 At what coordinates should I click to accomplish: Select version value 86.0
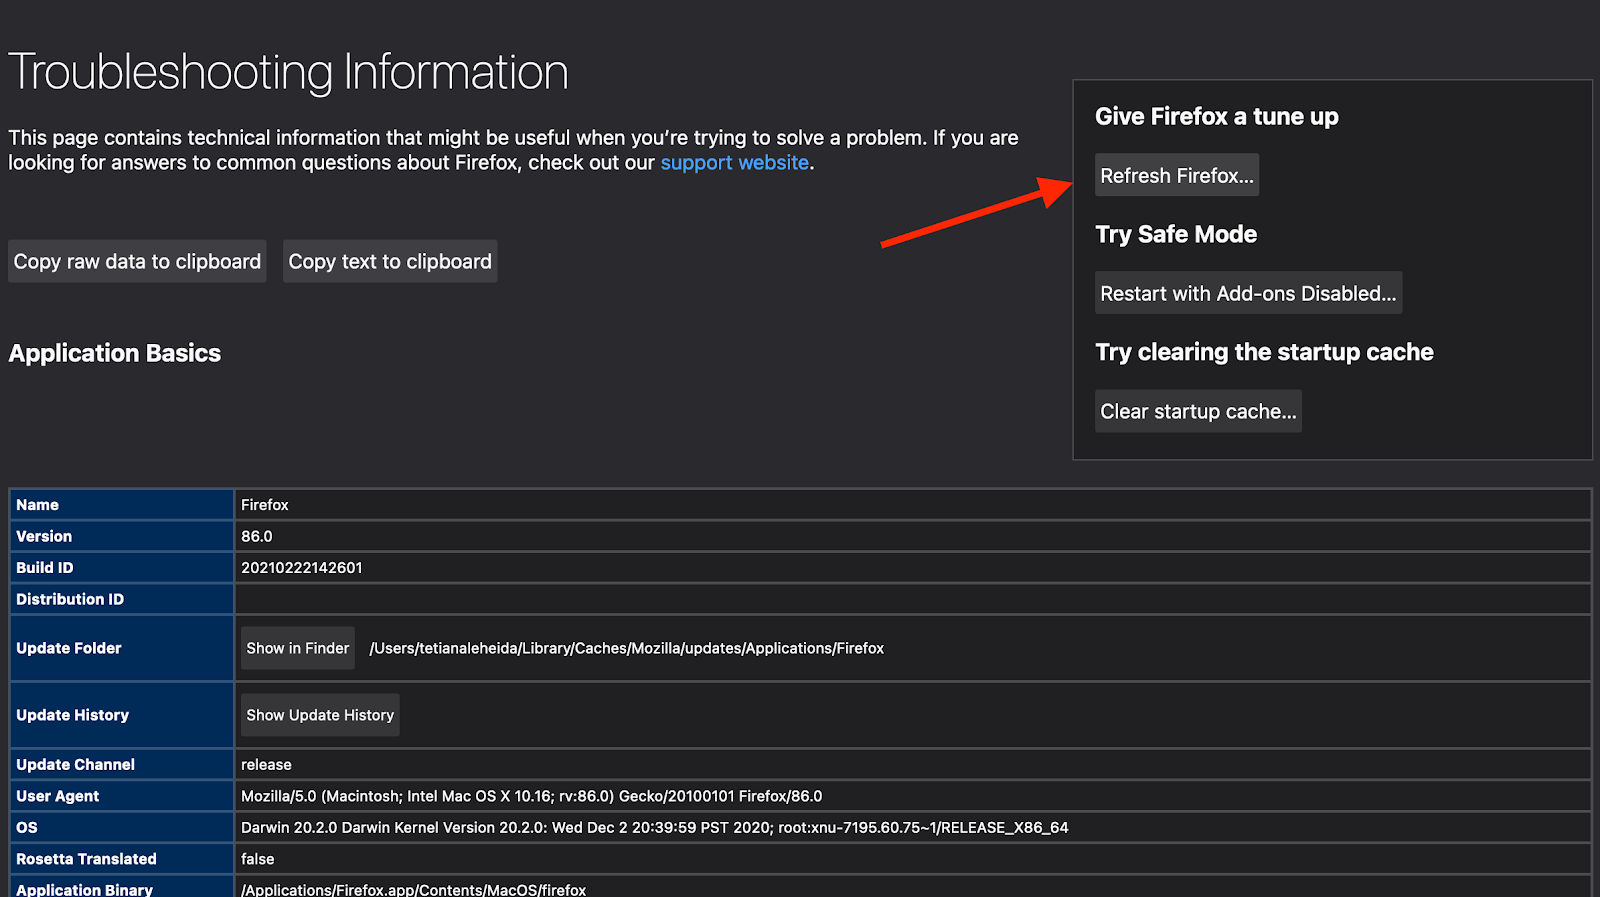pyautogui.click(x=257, y=536)
